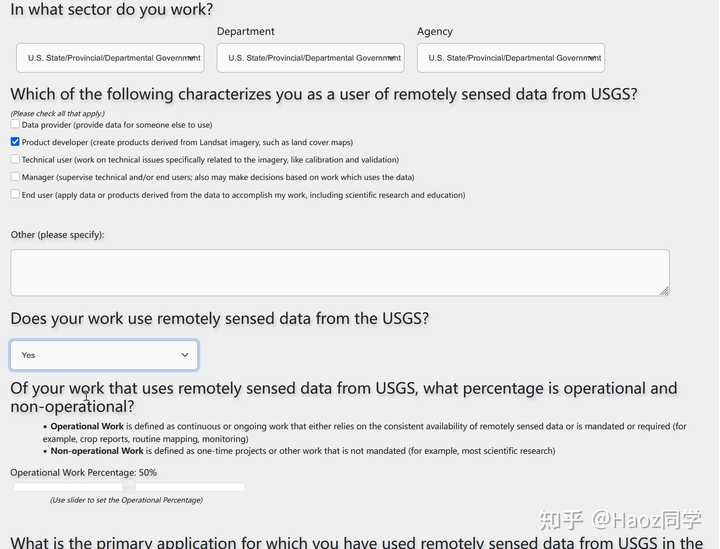Uncheck the Product developer checkbox
720x549 pixels.
(15, 142)
